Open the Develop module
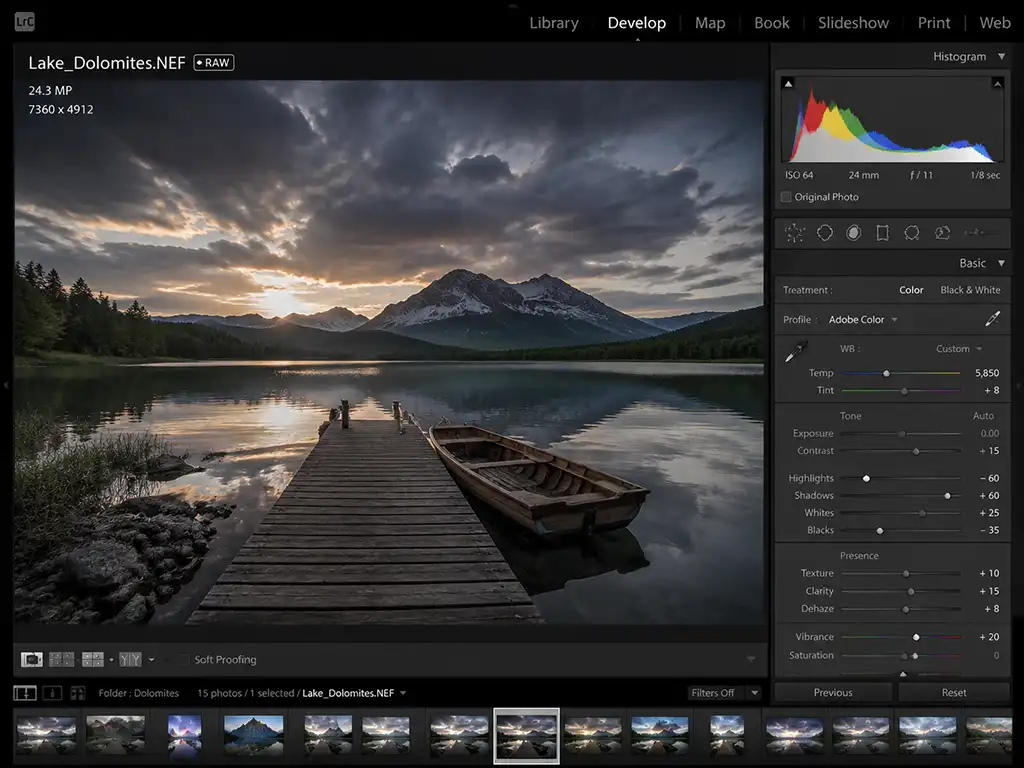The height and width of the screenshot is (768, 1024). (x=637, y=23)
